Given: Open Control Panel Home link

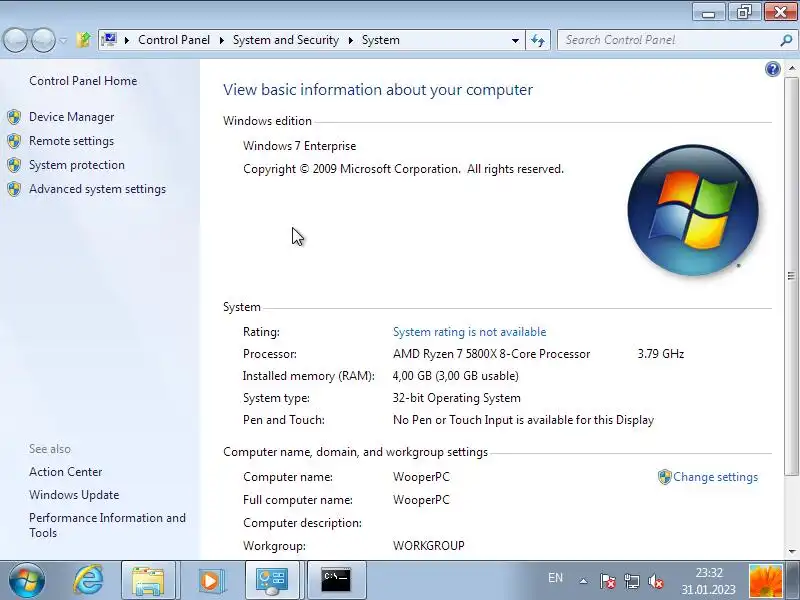Looking at the screenshot, I should (83, 81).
